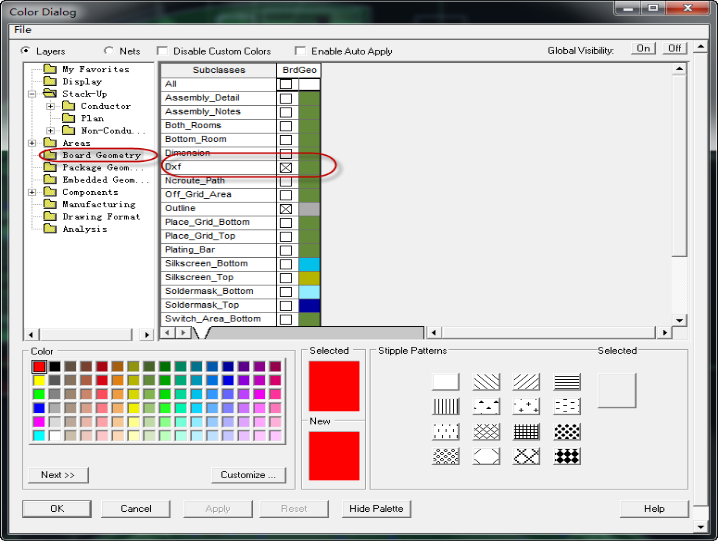Select the grid crosshatch stipple pattern
This screenshot has height=542, width=718.
(526, 431)
